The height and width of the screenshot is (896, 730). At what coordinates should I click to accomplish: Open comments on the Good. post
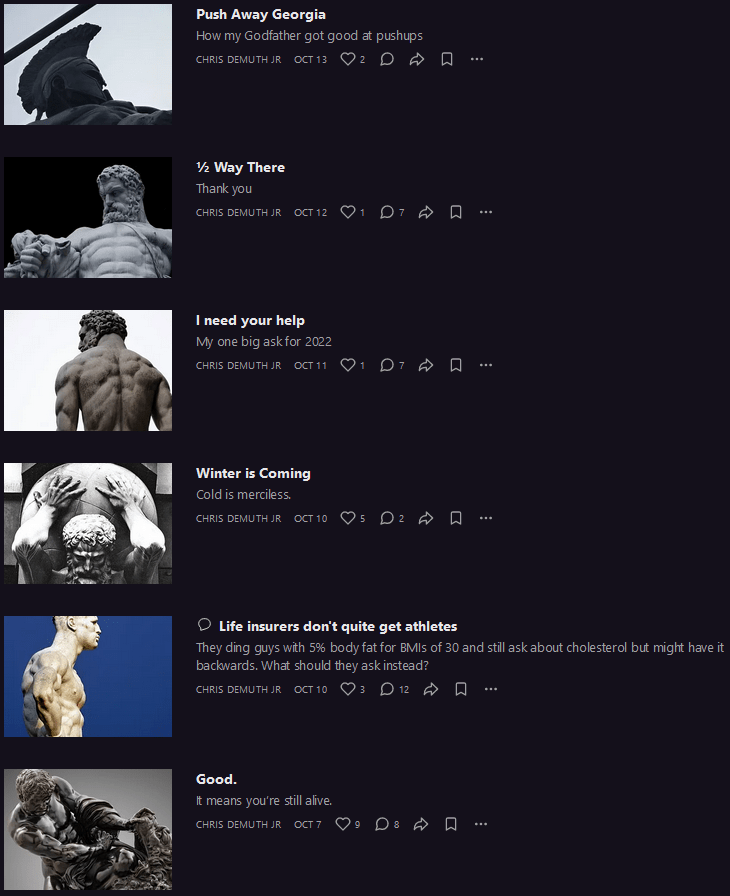coord(387,824)
